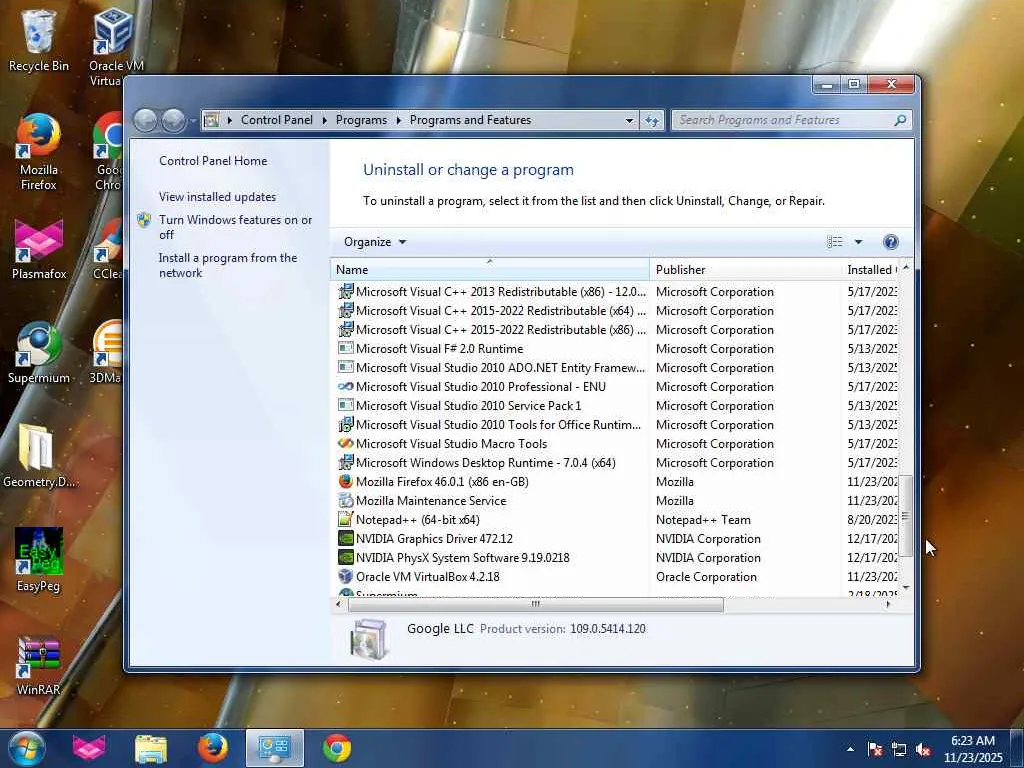This screenshot has width=1024, height=768.
Task: Click the Forward navigation button
Action: 173,120
